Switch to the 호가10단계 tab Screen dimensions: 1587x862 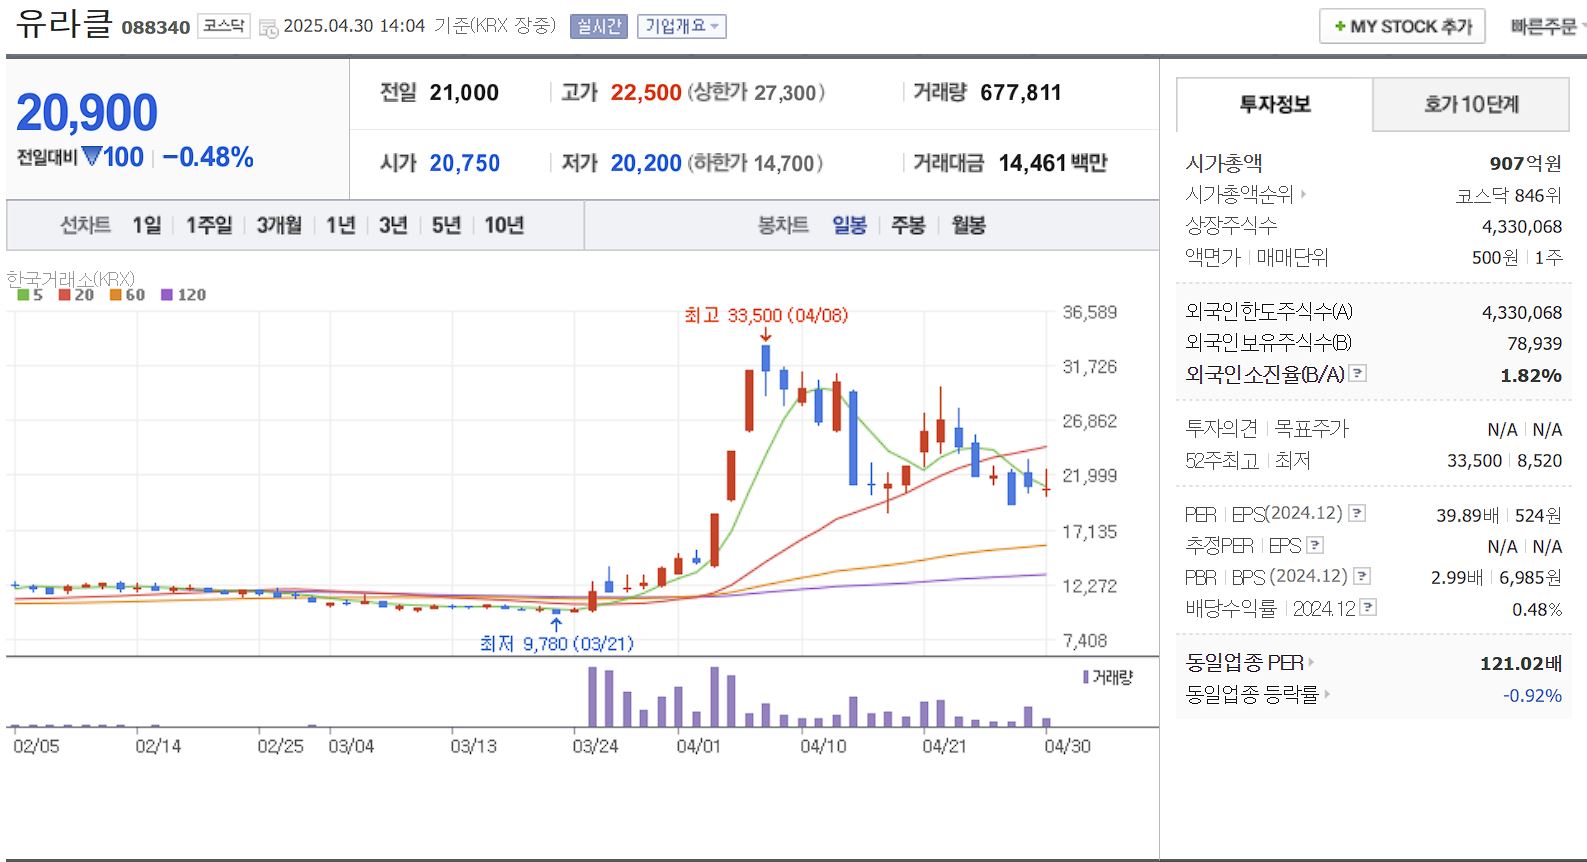(1471, 104)
